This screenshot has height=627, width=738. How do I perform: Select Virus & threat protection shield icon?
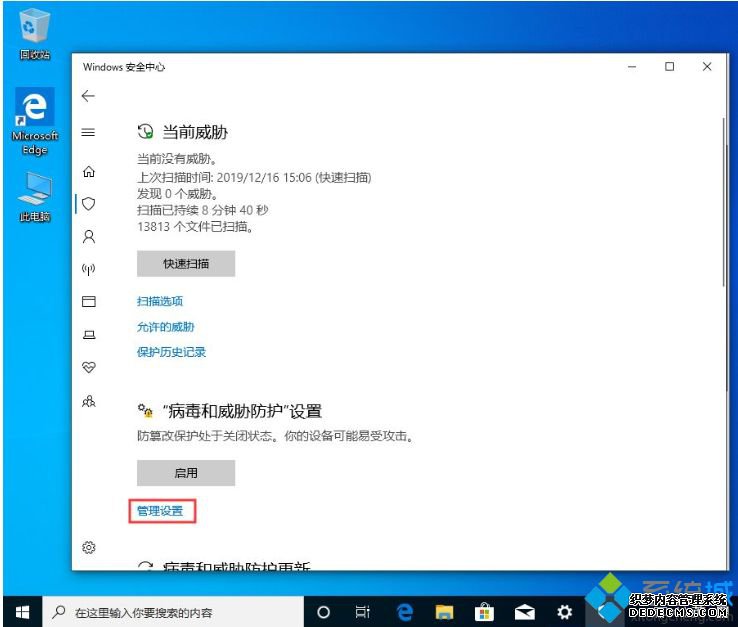pyautogui.click(x=88, y=204)
